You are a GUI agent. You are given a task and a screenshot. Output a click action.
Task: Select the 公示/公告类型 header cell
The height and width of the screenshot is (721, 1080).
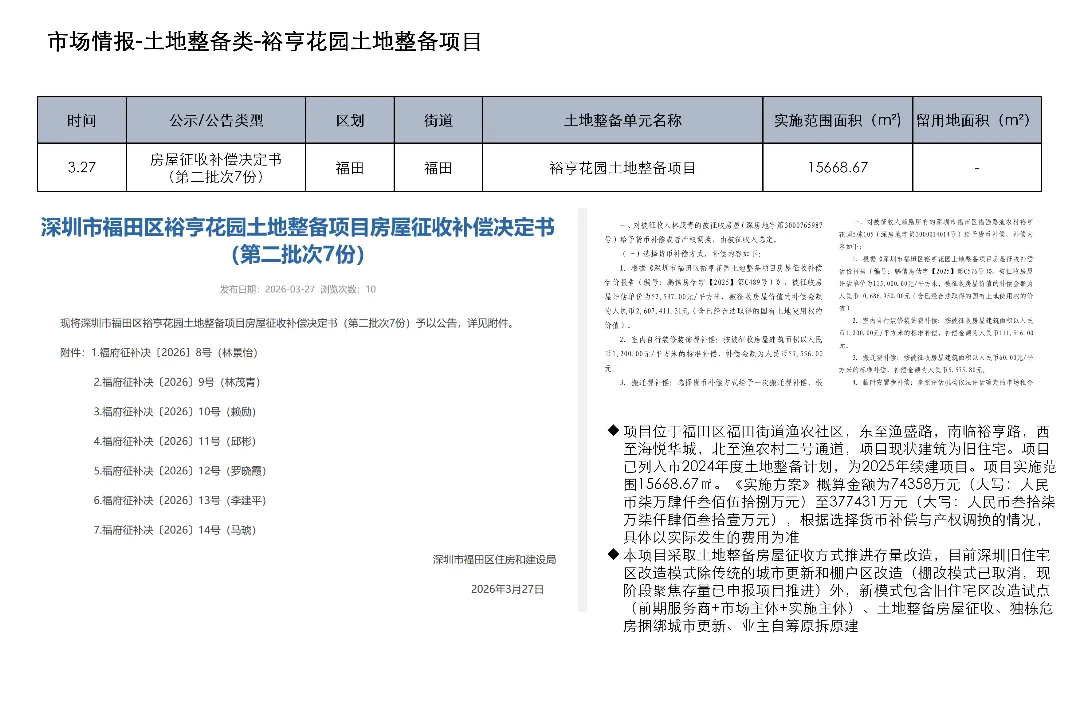tap(216, 121)
